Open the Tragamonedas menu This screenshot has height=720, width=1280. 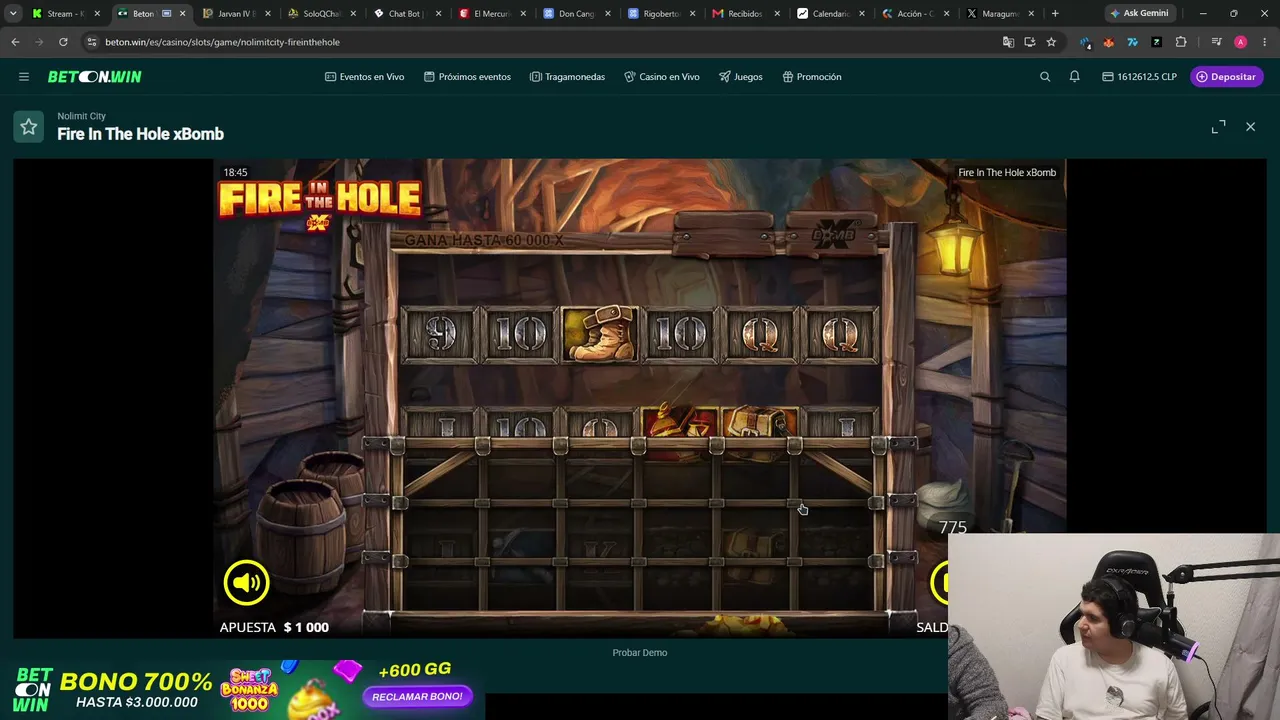click(x=567, y=77)
